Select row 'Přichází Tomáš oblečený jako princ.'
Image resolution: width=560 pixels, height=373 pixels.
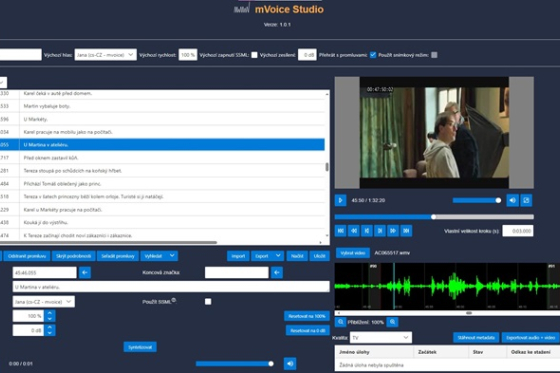(x=163, y=184)
